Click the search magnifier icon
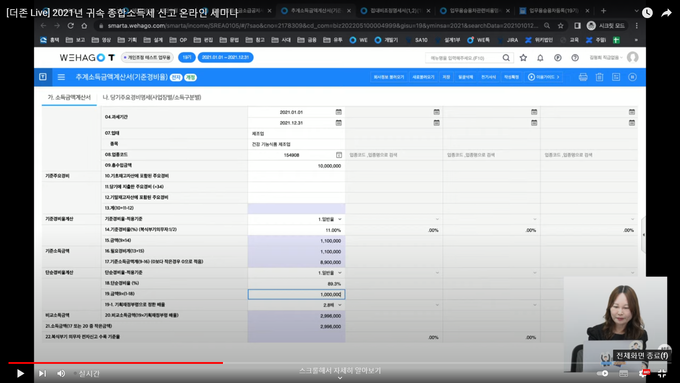 506,58
